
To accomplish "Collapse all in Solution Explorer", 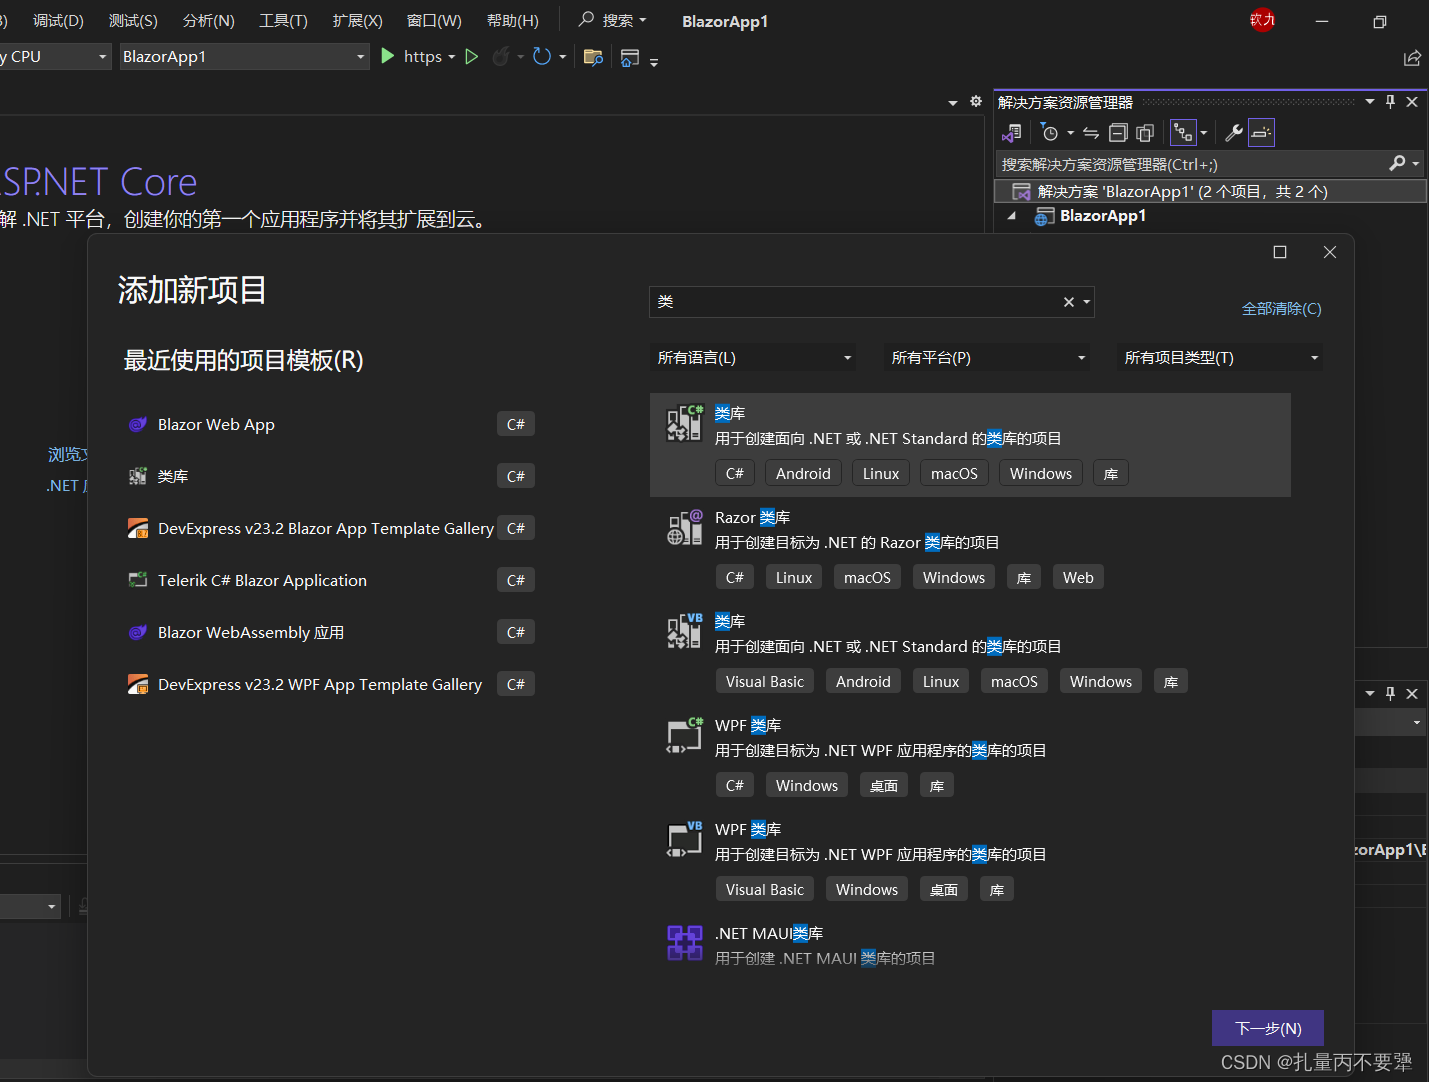I will 1118,133.
